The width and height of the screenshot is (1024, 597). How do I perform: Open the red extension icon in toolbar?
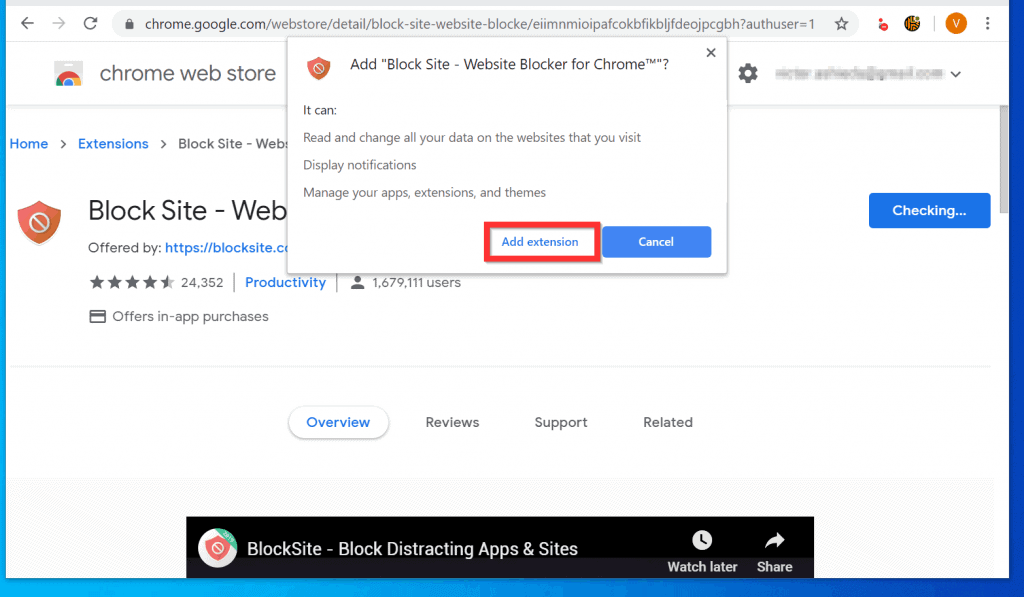(x=882, y=25)
